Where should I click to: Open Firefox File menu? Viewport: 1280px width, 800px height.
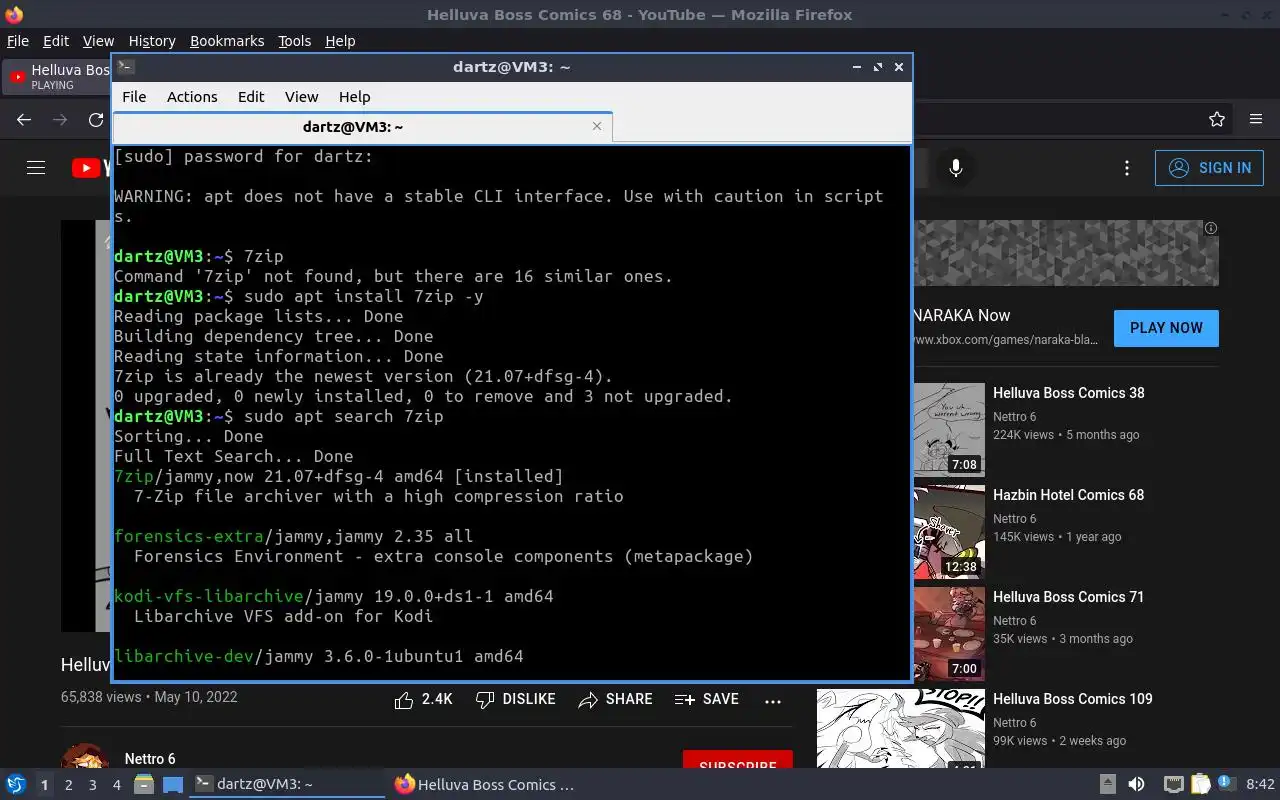tap(18, 41)
